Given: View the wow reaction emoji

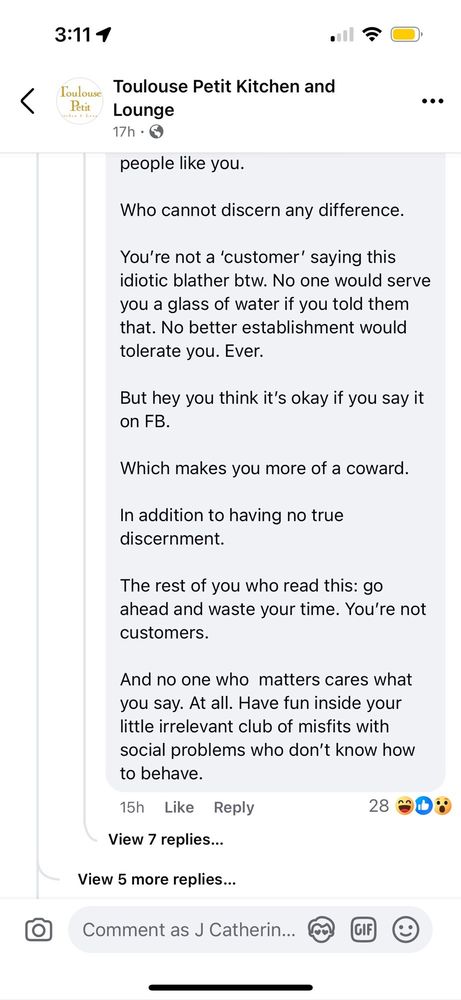Looking at the screenshot, I should [441, 807].
